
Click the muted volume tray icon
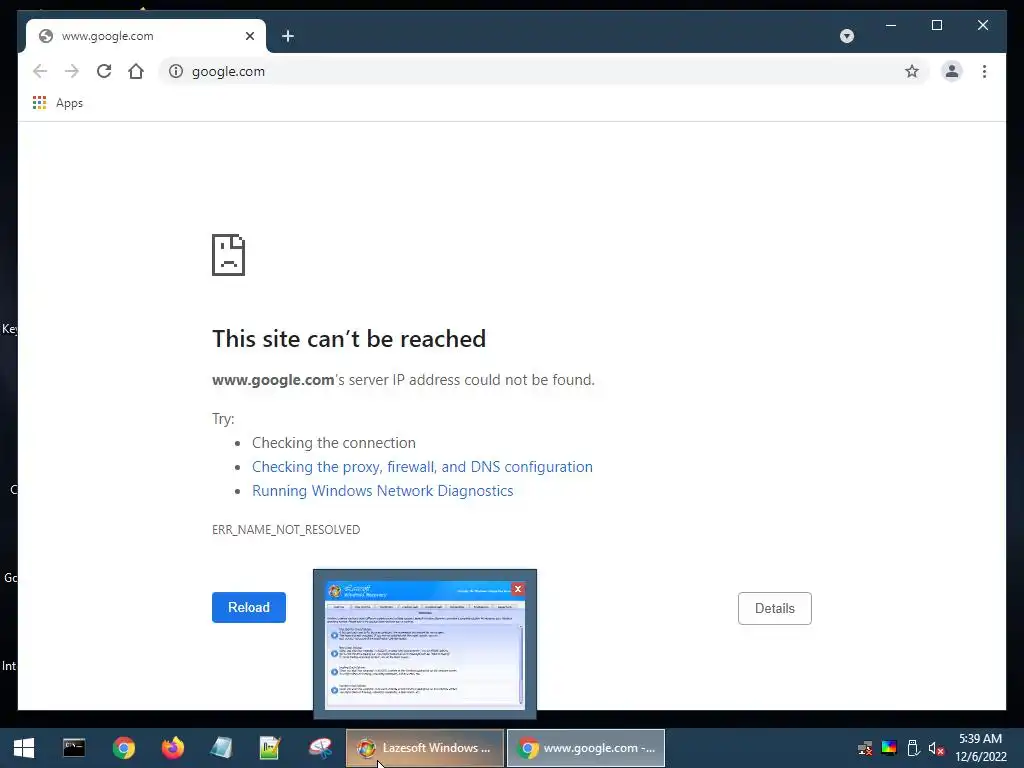pyautogui.click(x=936, y=748)
